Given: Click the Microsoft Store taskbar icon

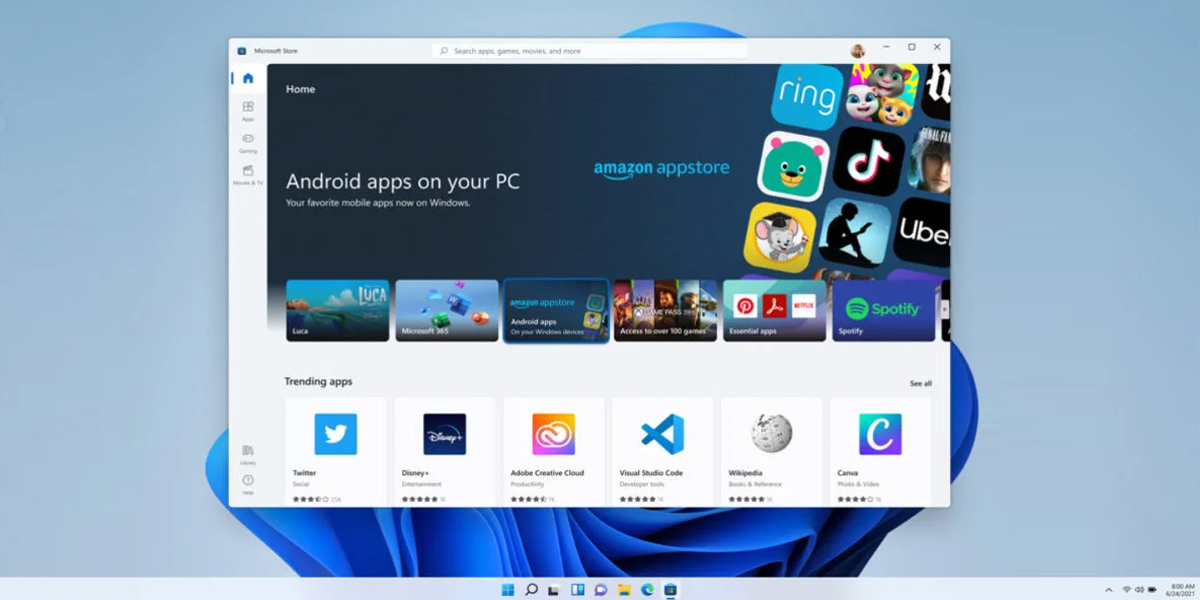Looking at the screenshot, I should click(x=670, y=589).
